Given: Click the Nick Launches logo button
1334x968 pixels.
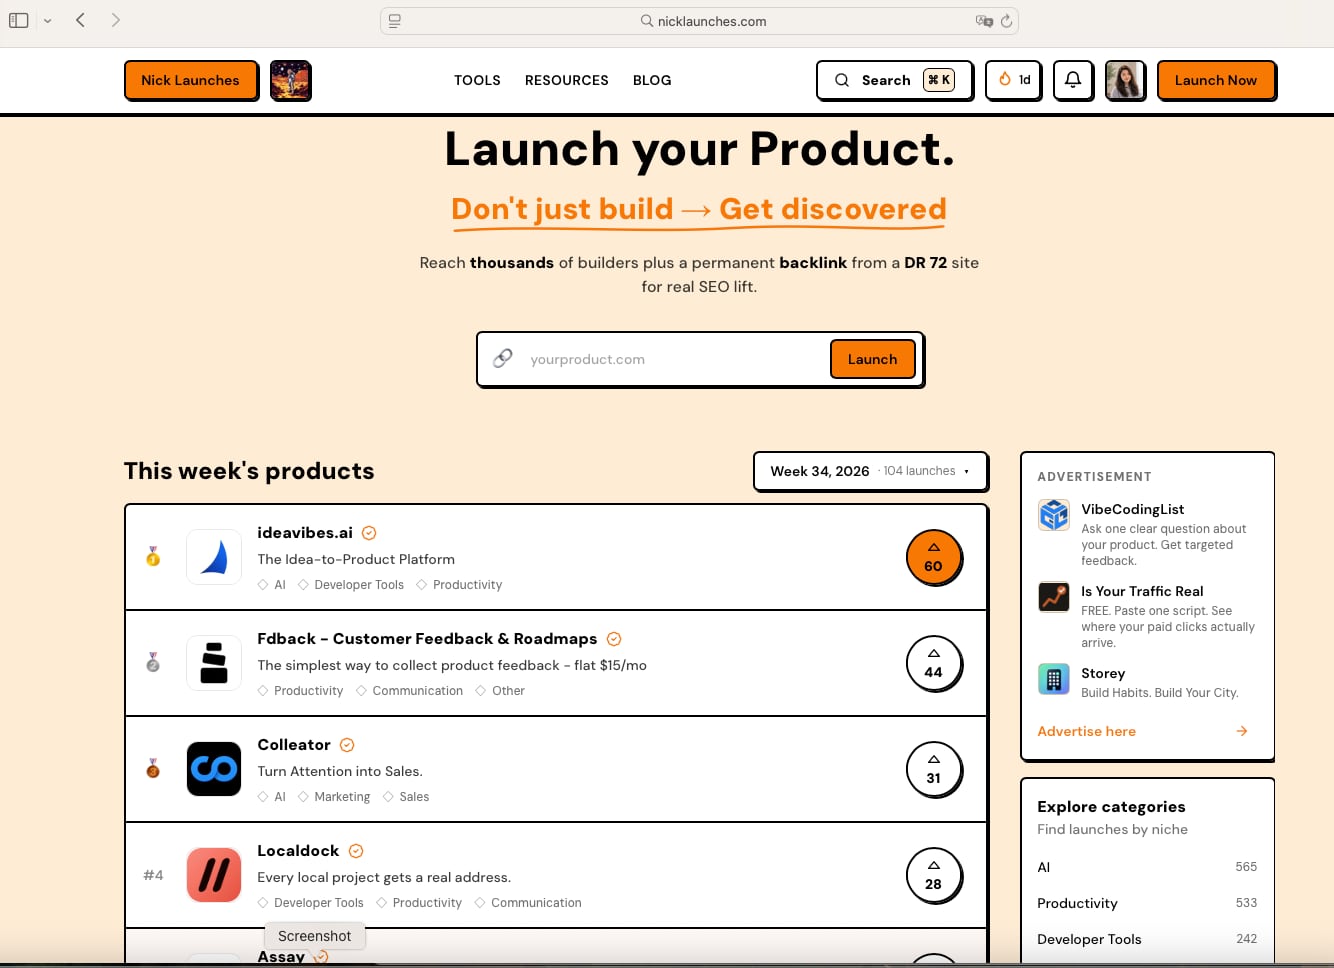Looking at the screenshot, I should click(x=191, y=80).
